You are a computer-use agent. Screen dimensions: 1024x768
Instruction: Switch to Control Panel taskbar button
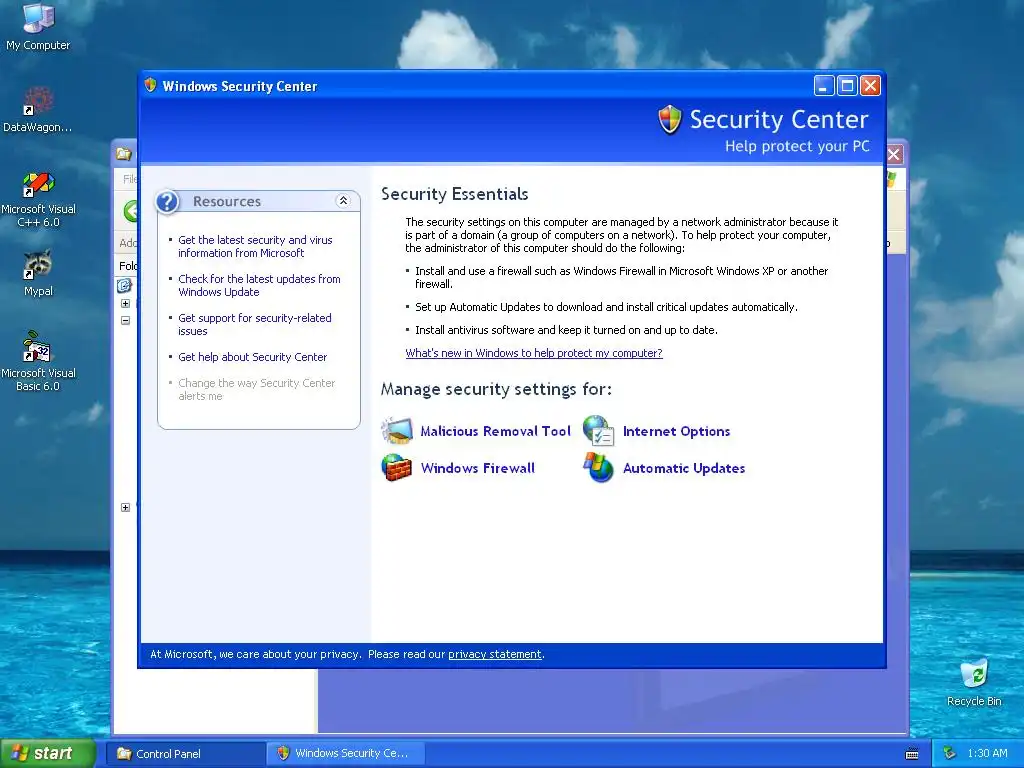click(x=185, y=754)
